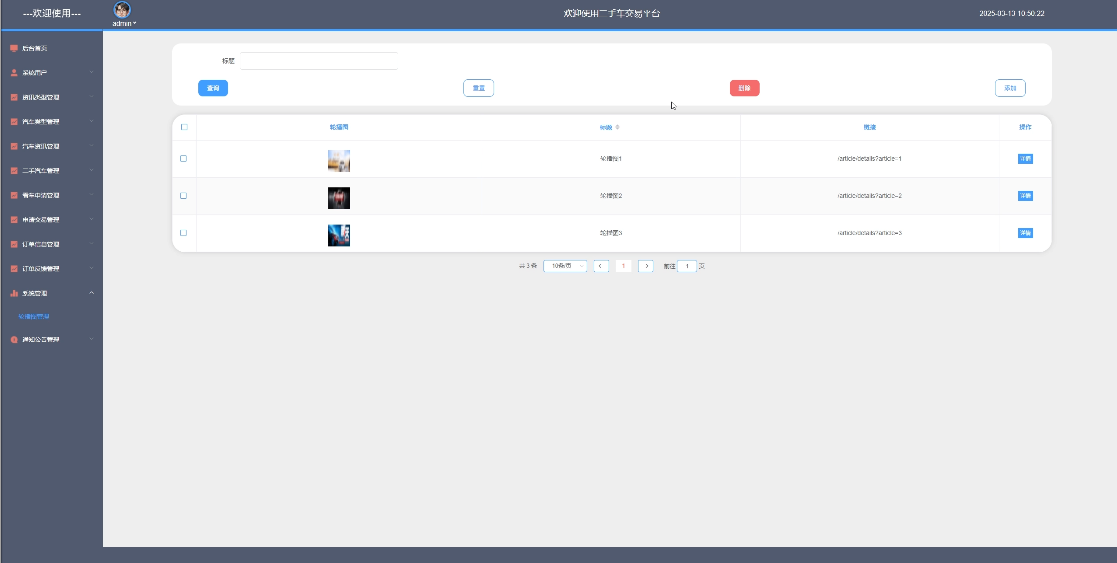Open the 10条/页 page size dropdown
Image resolution: width=1117 pixels, height=563 pixels.
(x=566, y=266)
